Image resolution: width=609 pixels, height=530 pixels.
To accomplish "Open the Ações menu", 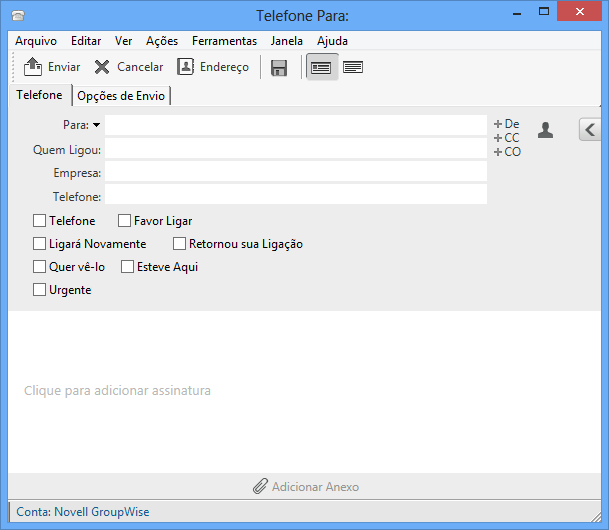I will [x=162, y=41].
